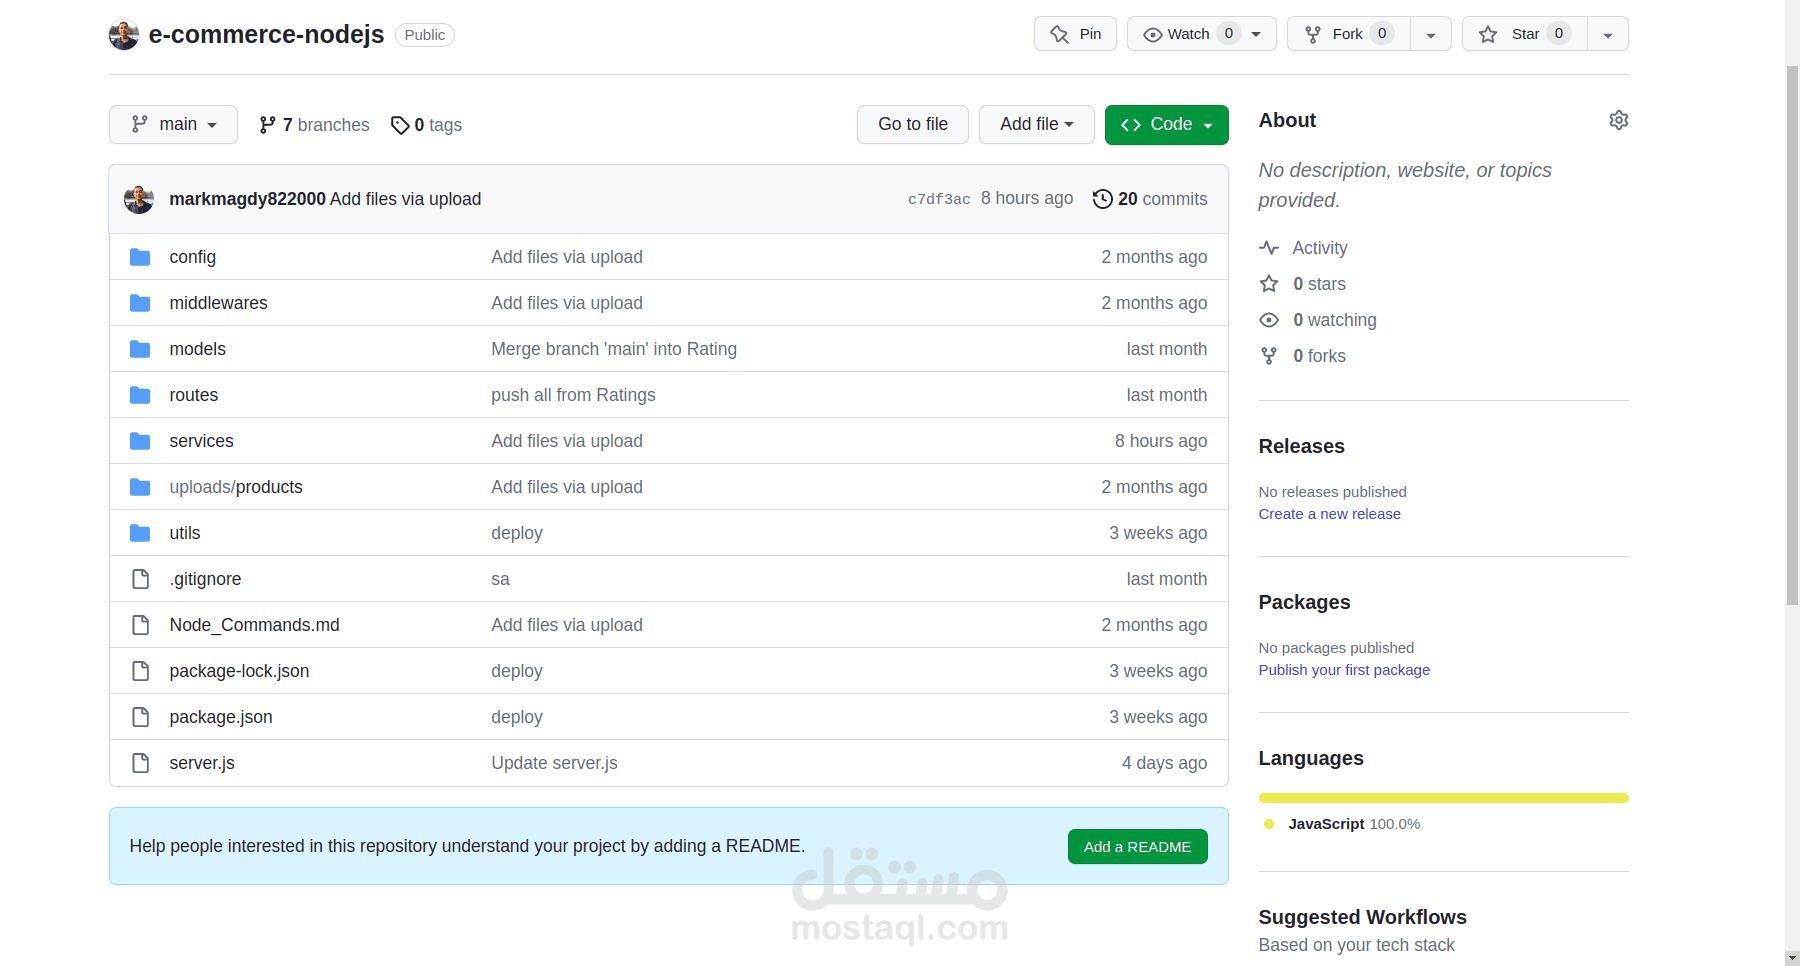The height and width of the screenshot is (966, 1800).
Task: Click the forks icon in About
Action: click(x=1269, y=356)
